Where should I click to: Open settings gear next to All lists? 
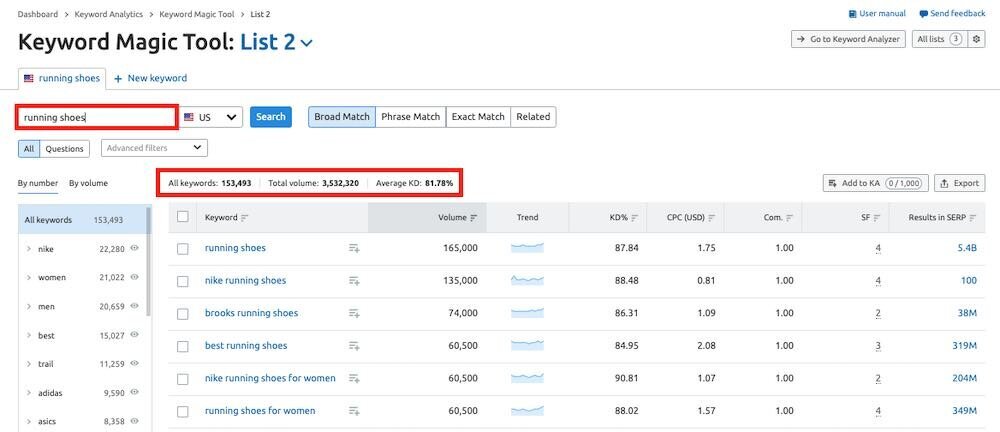(976, 39)
